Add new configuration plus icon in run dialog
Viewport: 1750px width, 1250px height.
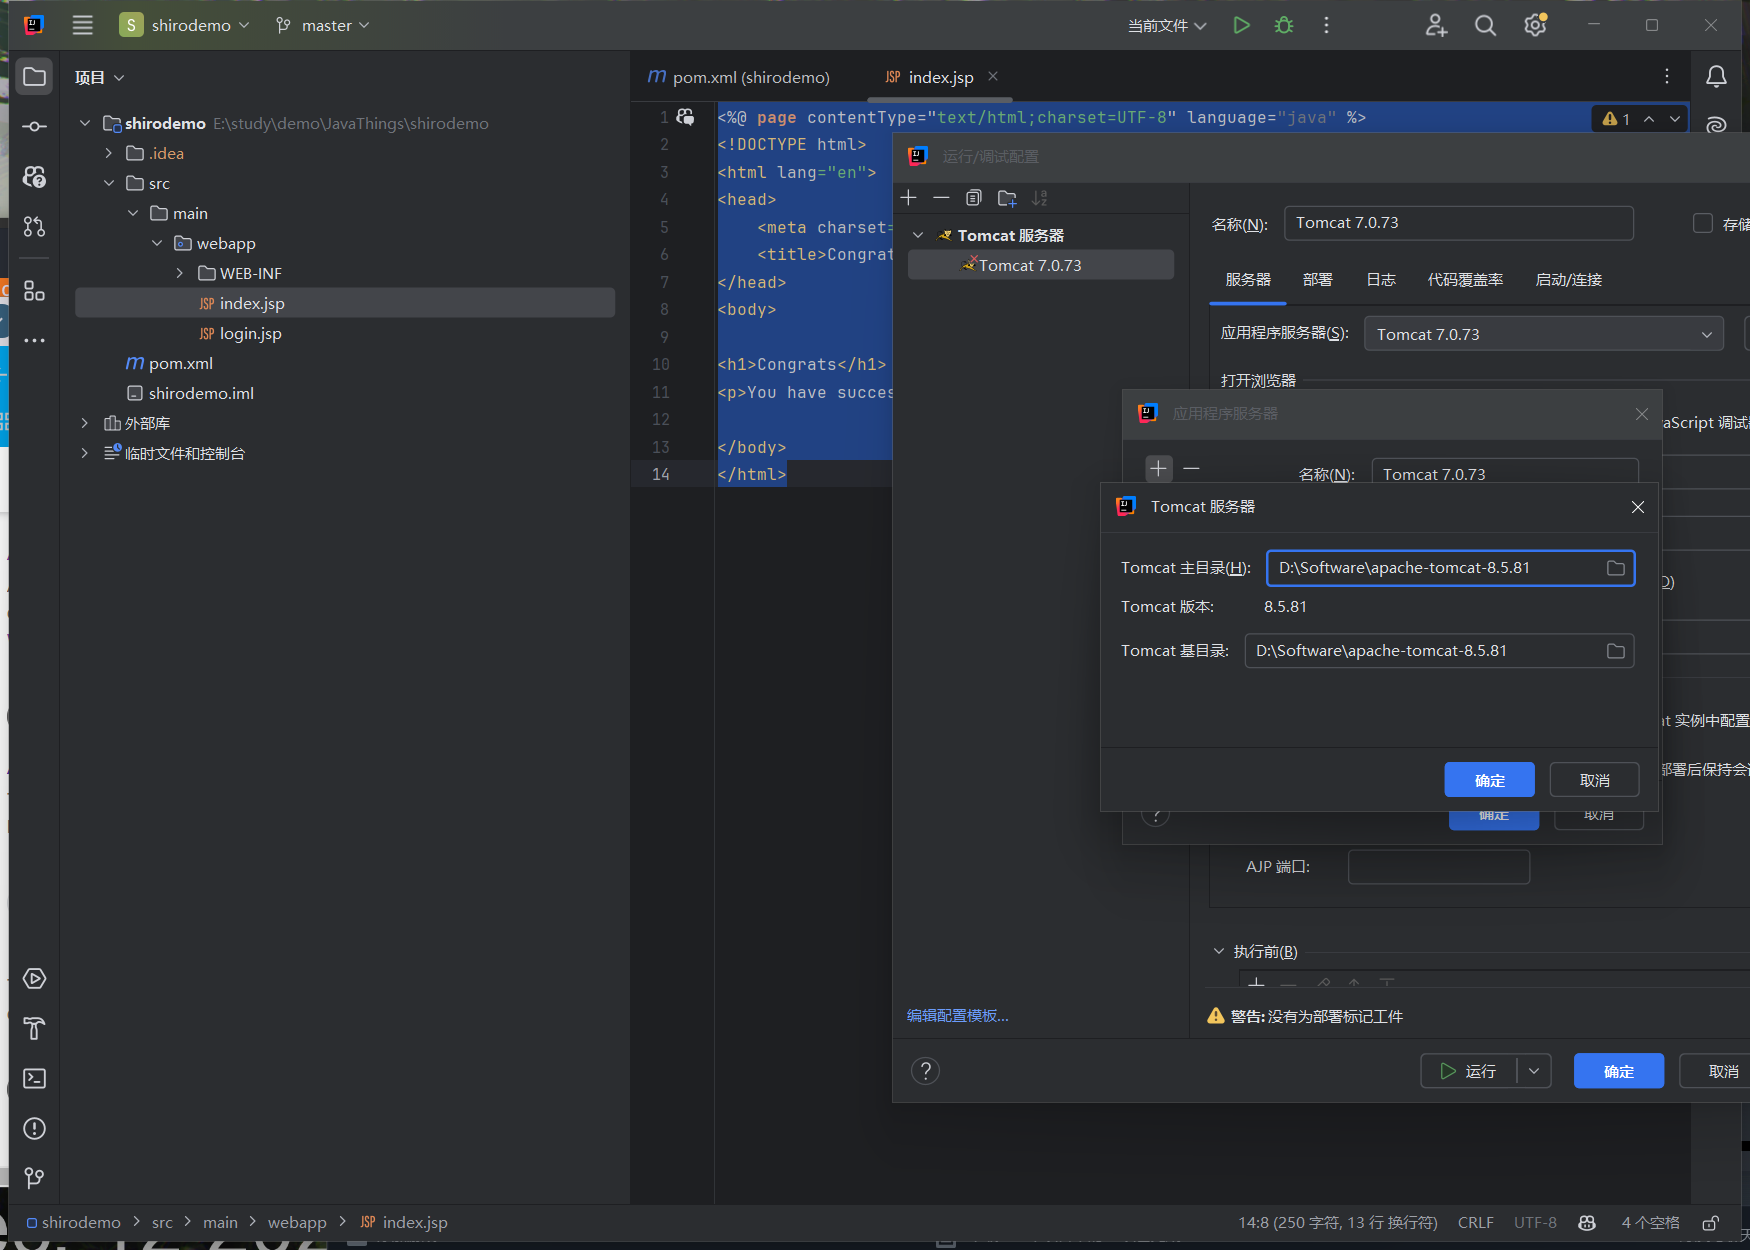click(908, 198)
